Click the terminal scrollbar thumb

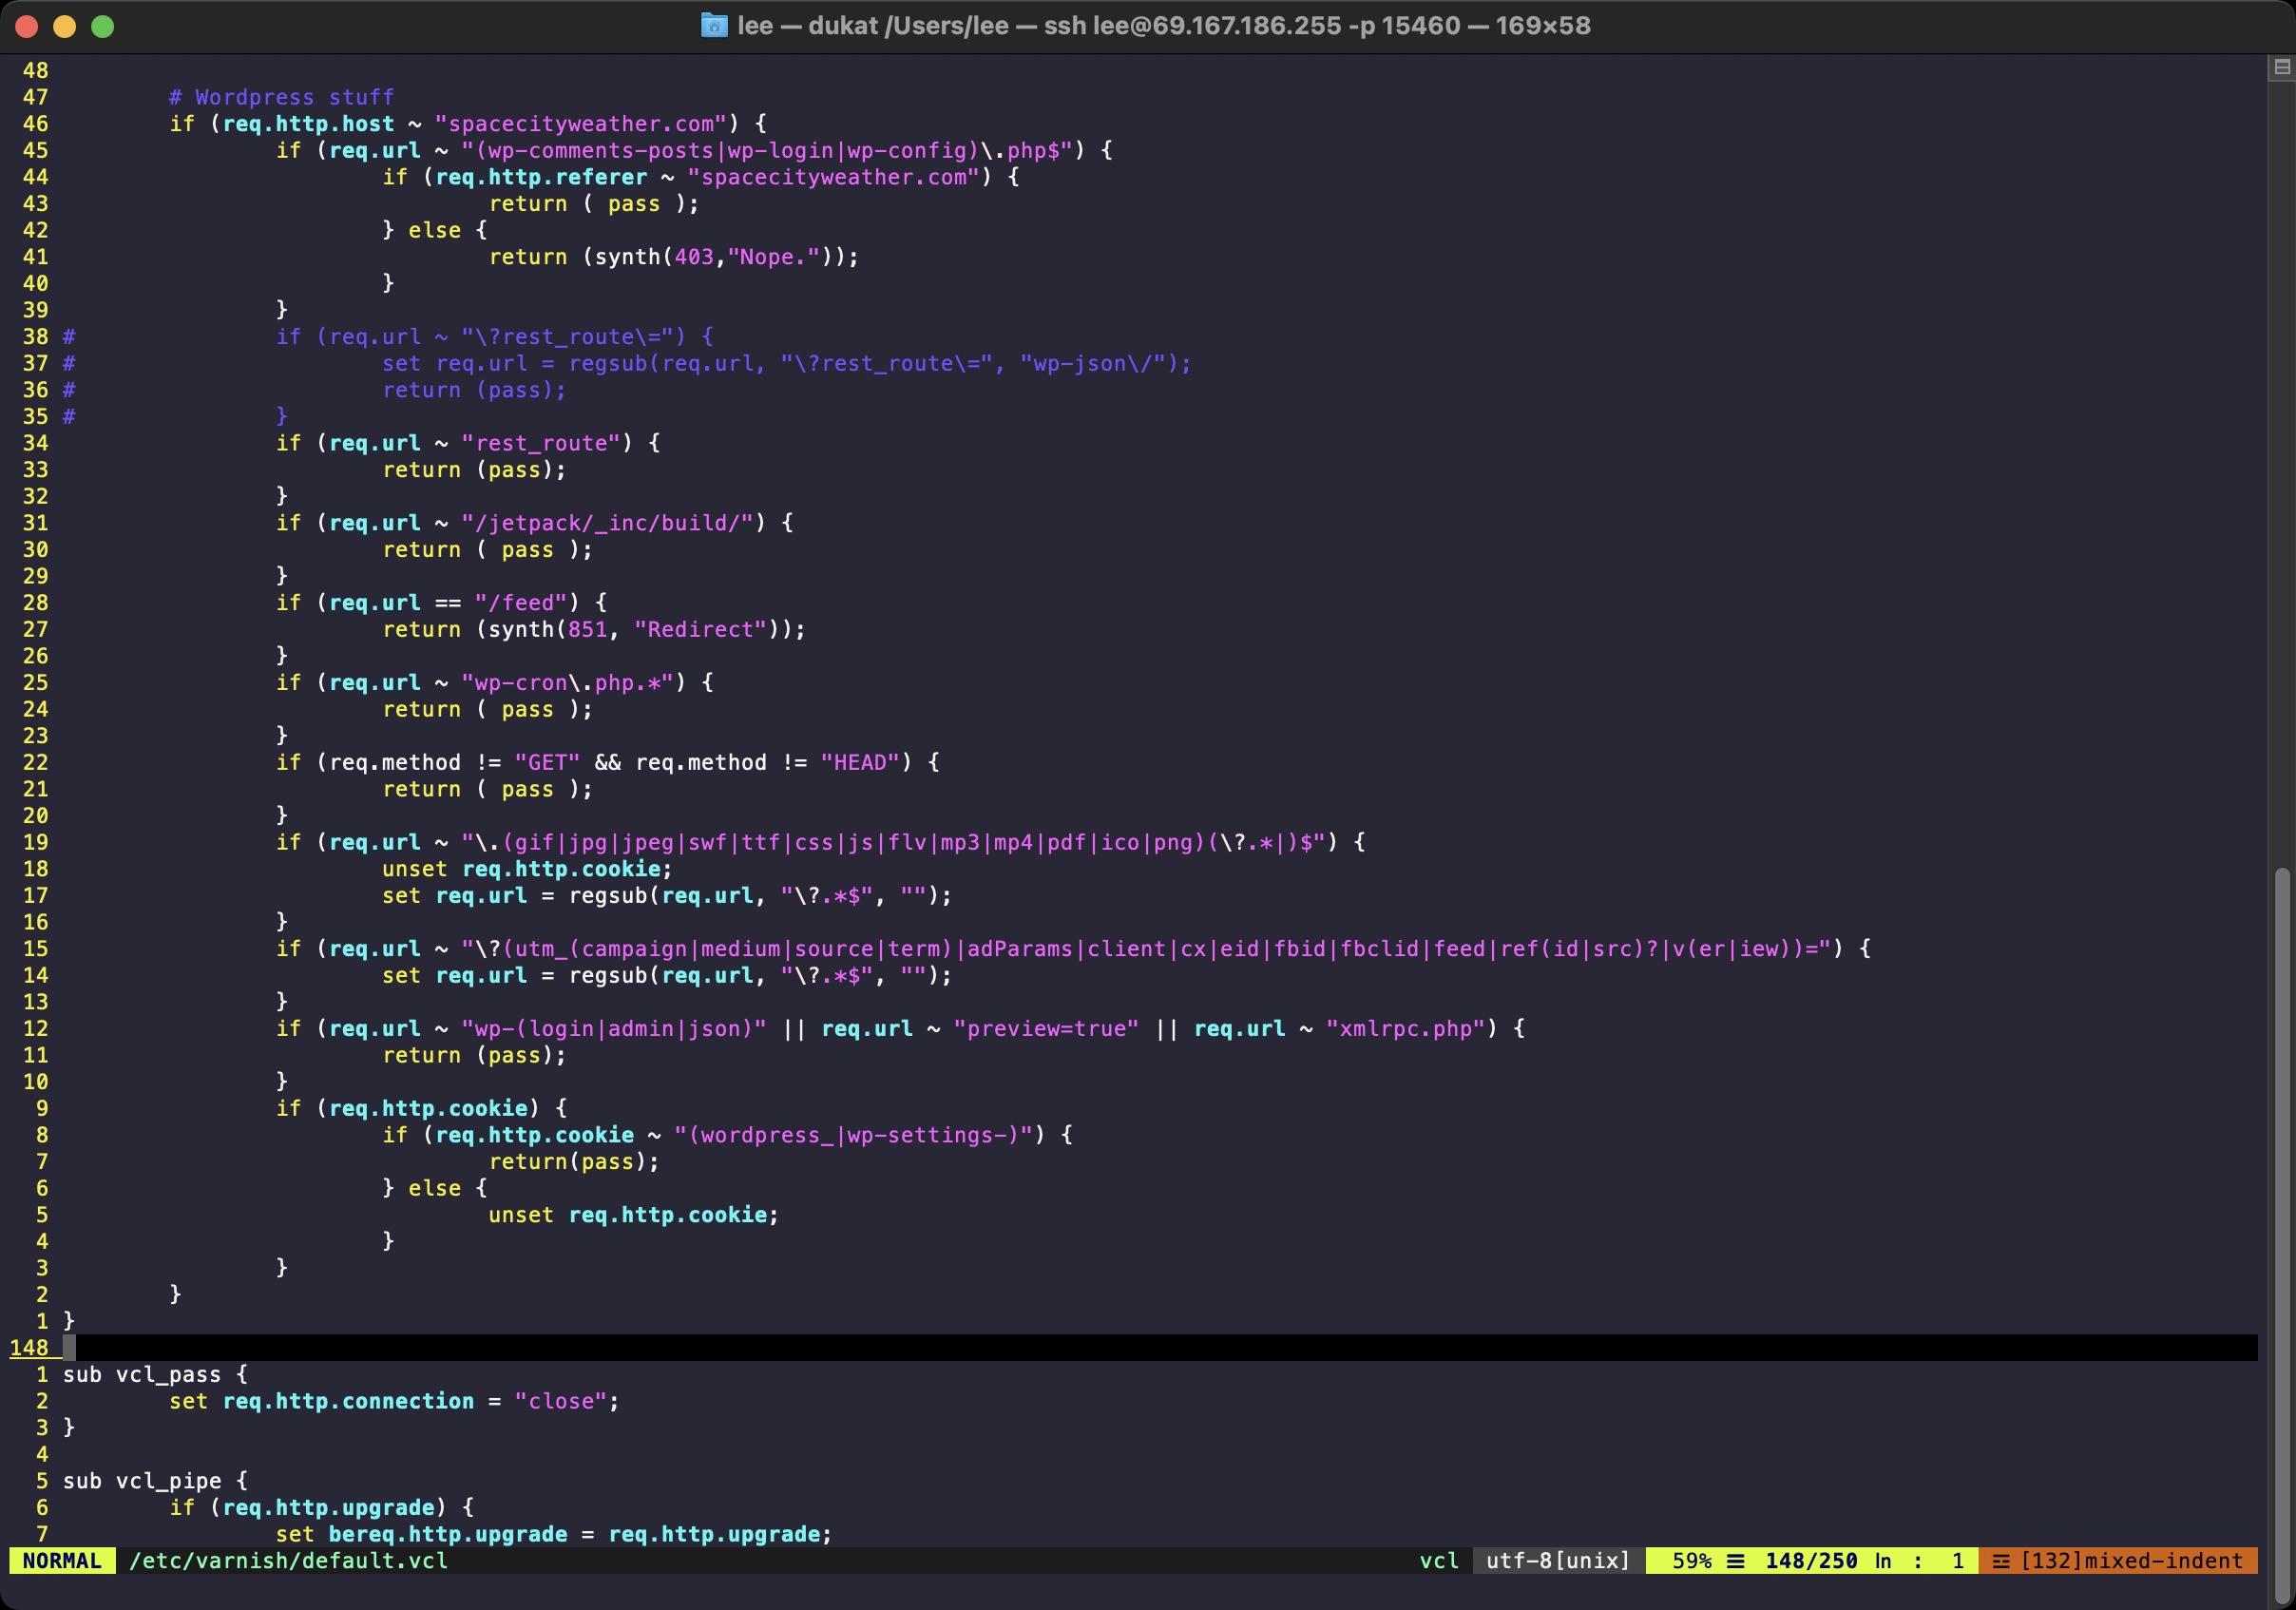tap(2281, 1230)
